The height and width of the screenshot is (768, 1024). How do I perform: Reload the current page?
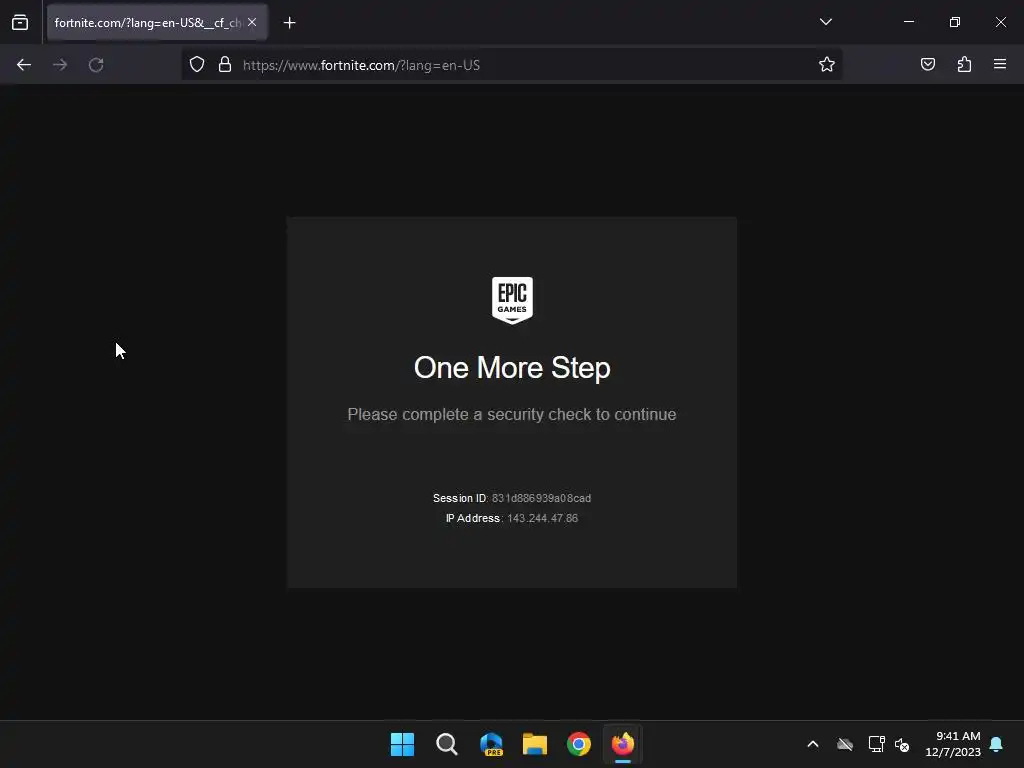96,65
